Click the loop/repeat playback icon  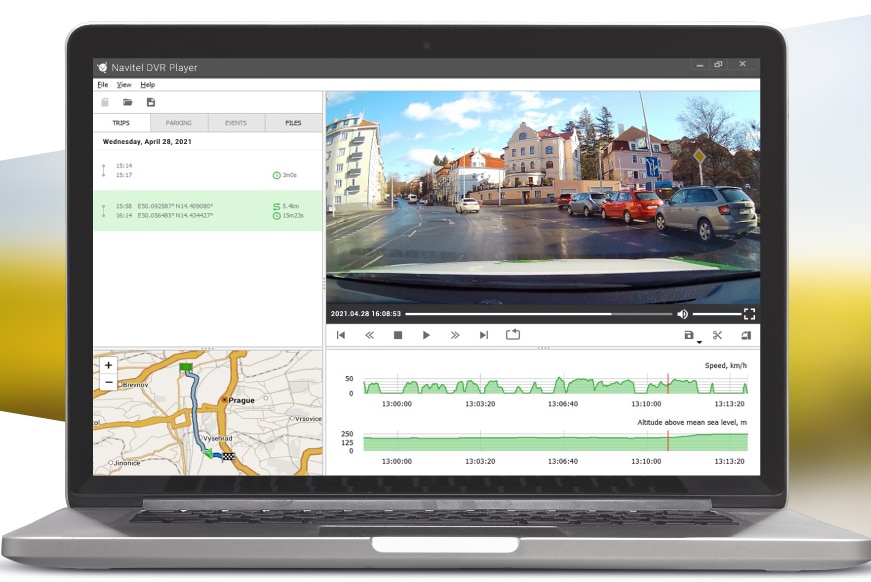tap(513, 334)
